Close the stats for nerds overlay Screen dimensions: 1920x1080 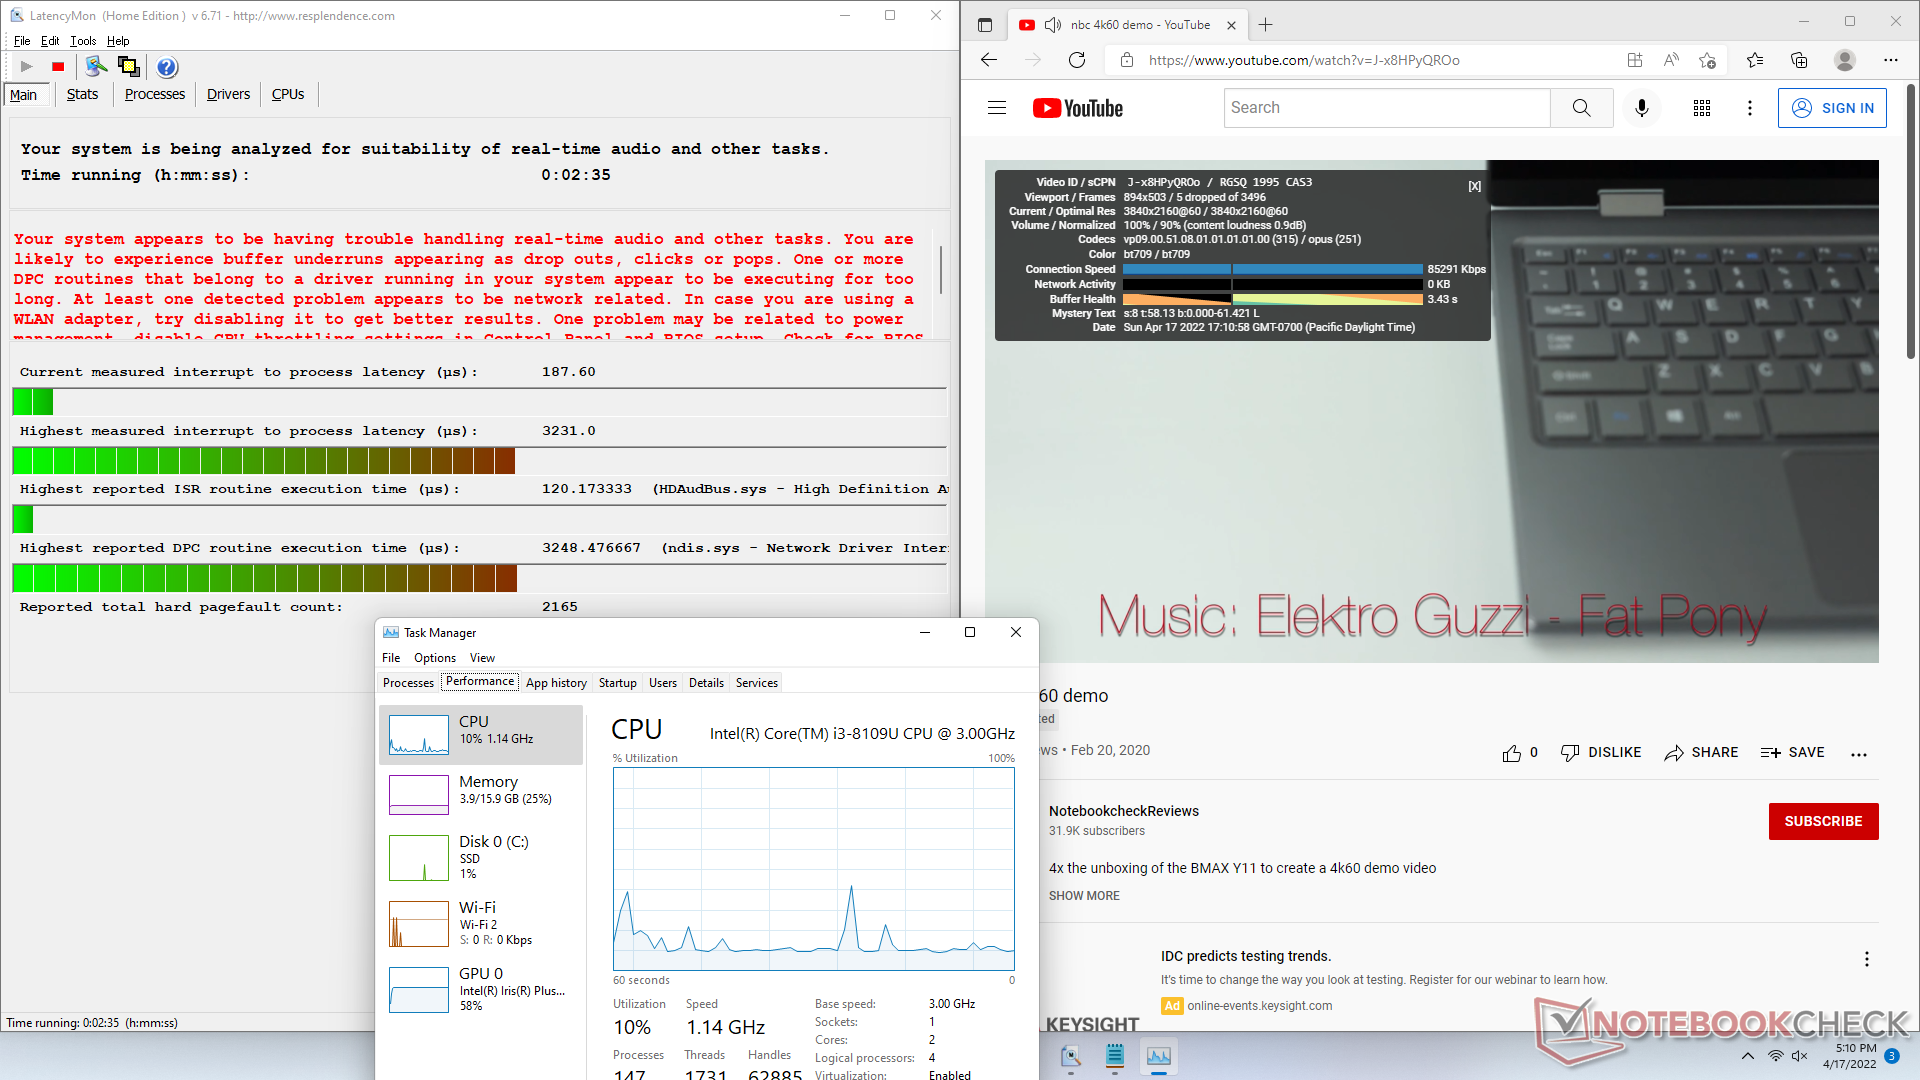(1474, 186)
